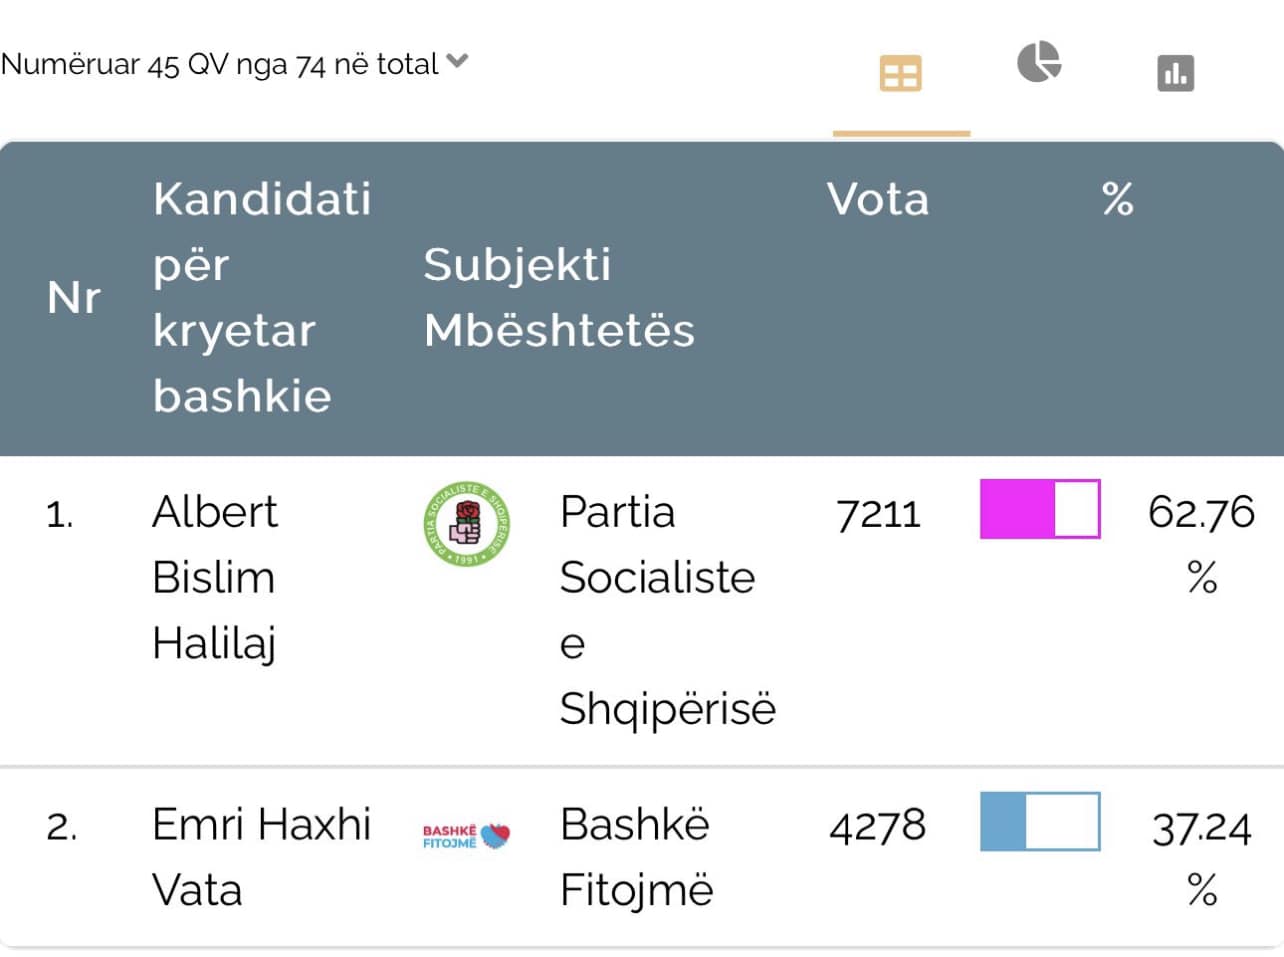
Task: Switch to the table view tab
Action: coord(900,74)
